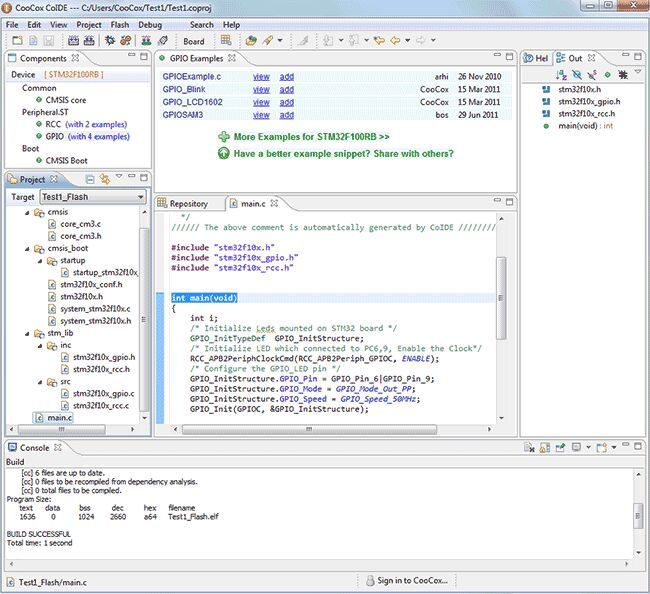Screen dimensions: 650x594
Task: Click the green plus icon beside More Examples
Action: pyautogui.click(x=223, y=136)
